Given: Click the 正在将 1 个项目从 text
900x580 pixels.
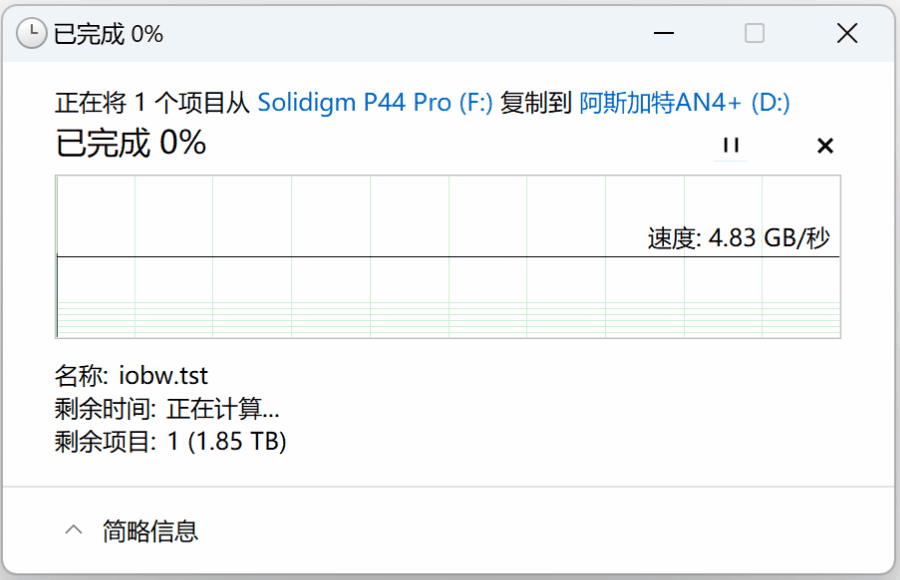Looking at the screenshot, I should pyautogui.click(x=152, y=103).
